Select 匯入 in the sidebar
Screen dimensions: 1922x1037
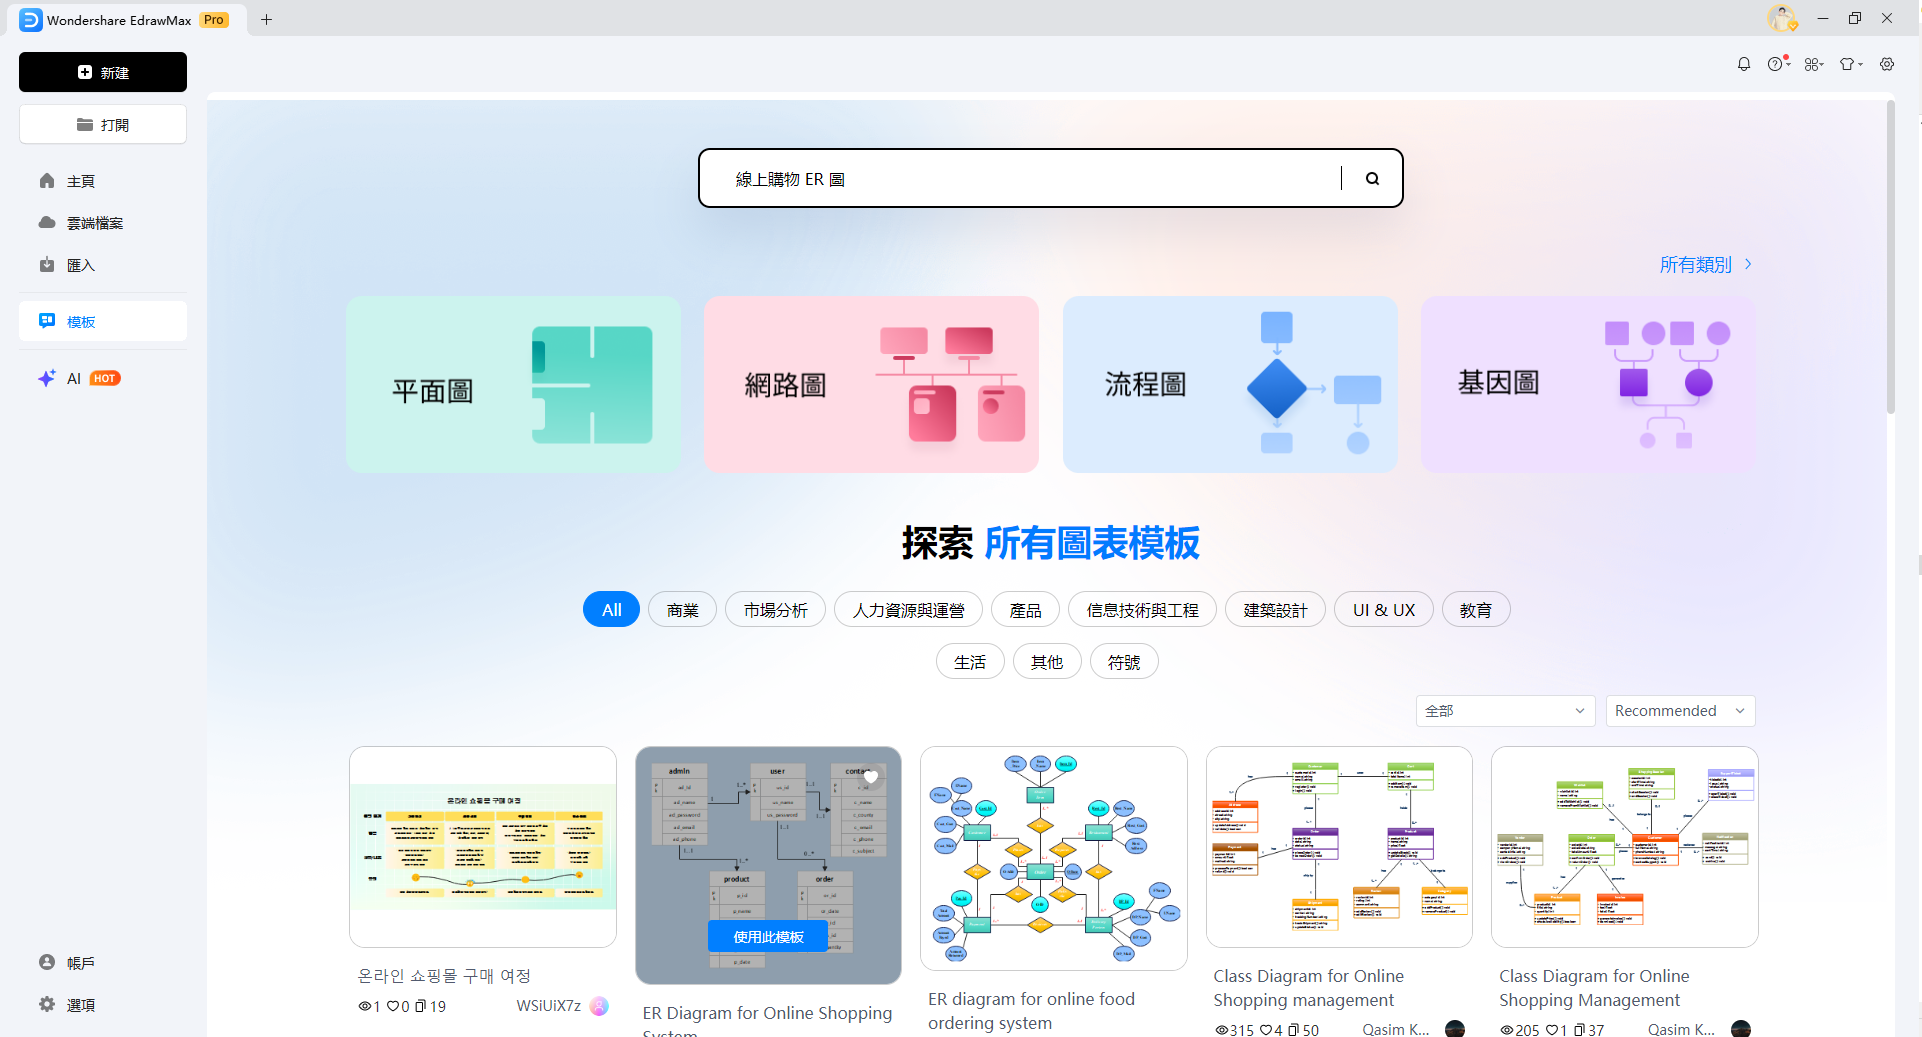pyautogui.click(x=80, y=265)
